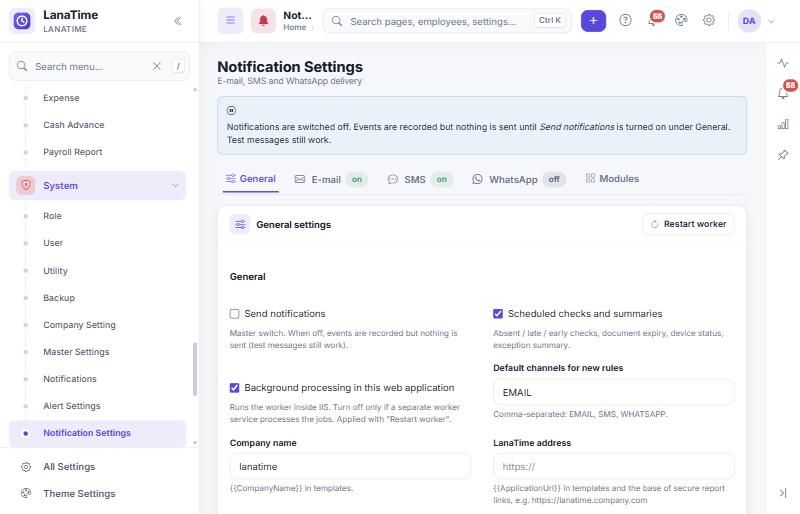The width and height of the screenshot is (800, 514).
Task: Open All Settings link
Action: (x=69, y=467)
